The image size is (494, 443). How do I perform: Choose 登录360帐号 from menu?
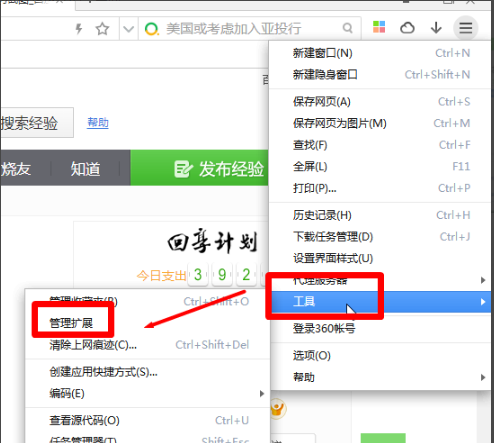point(380,329)
